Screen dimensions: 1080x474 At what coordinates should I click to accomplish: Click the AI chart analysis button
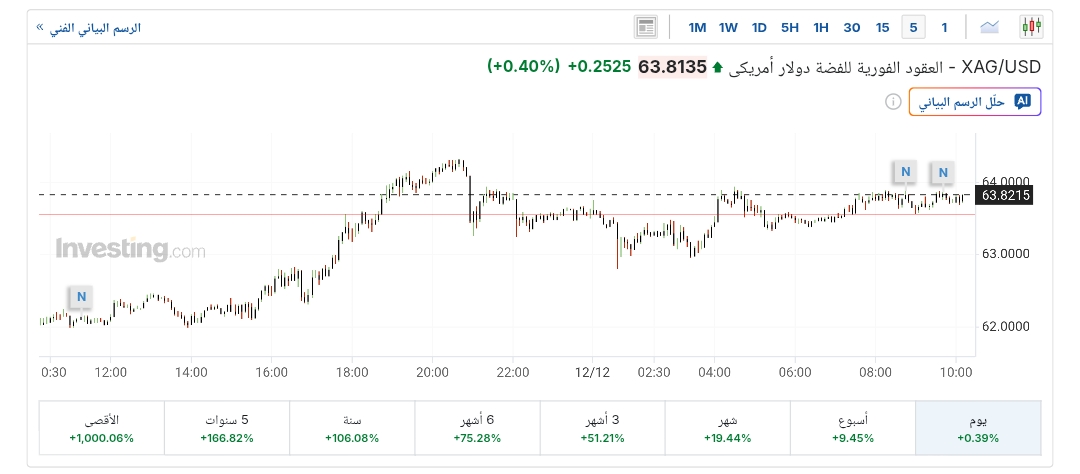click(975, 102)
